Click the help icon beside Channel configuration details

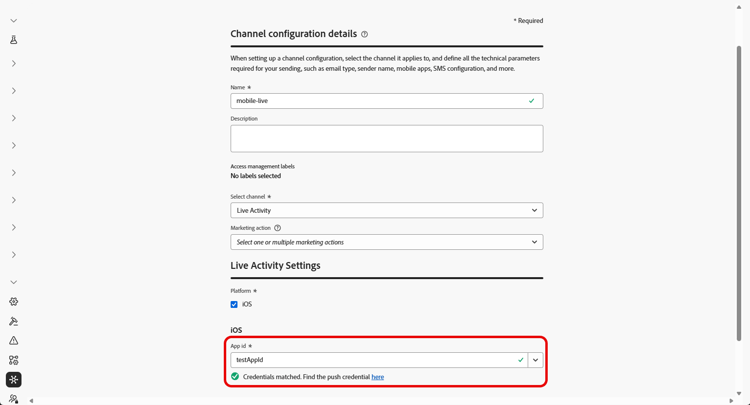pyautogui.click(x=365, y=34)
